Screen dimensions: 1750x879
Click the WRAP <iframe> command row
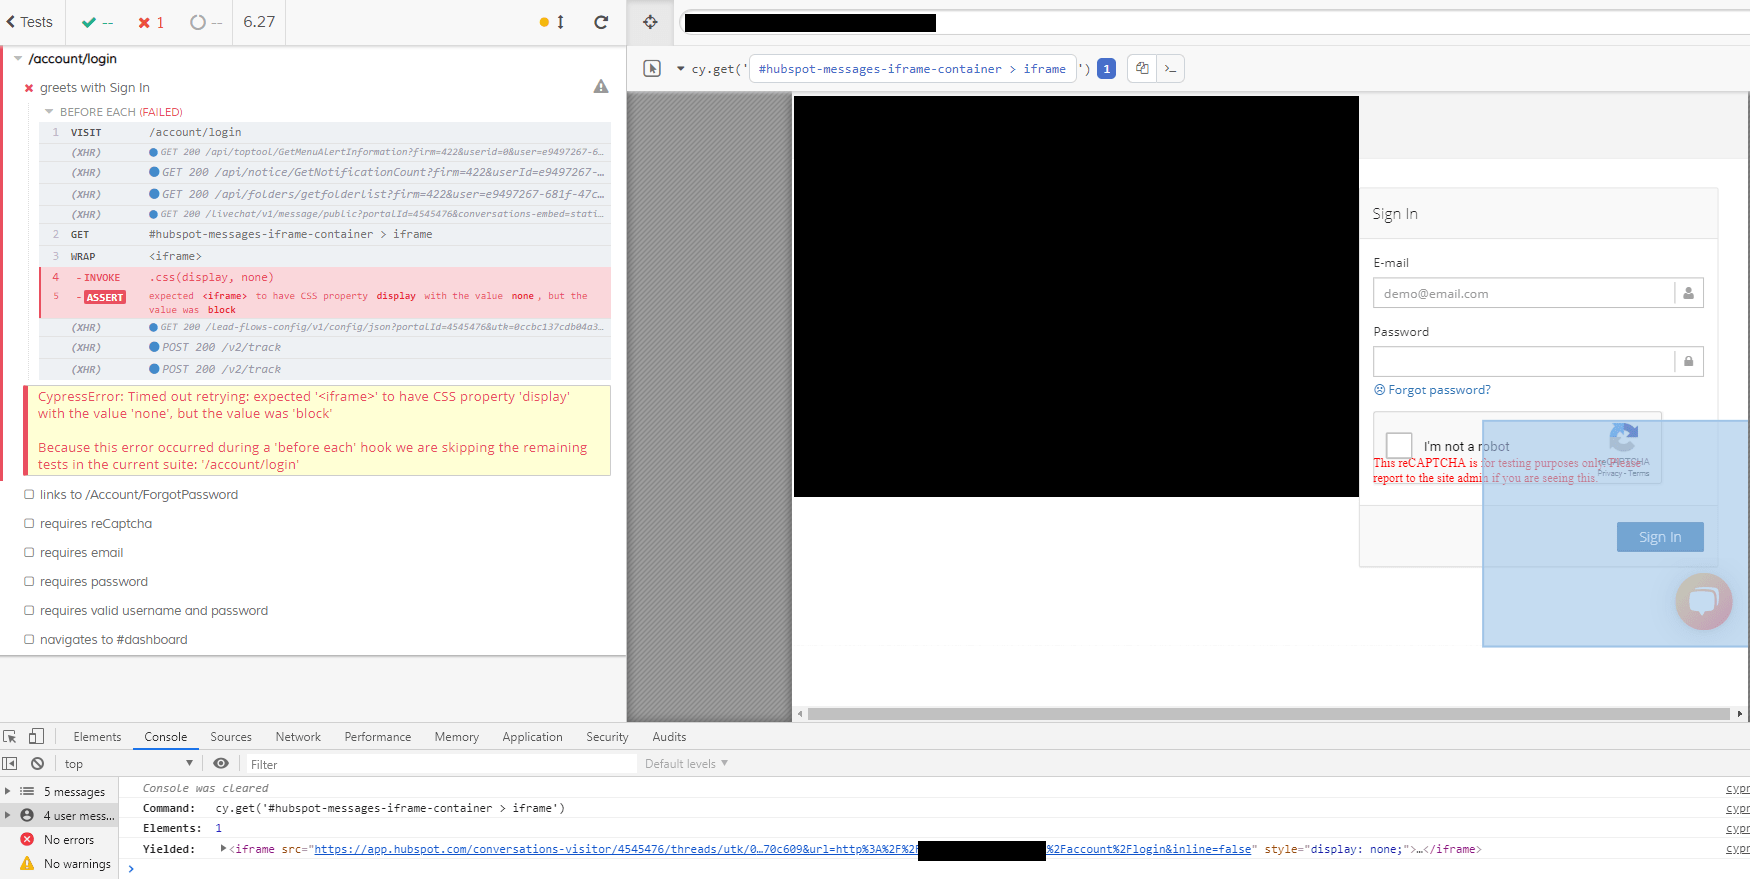[x=325, y=256]
